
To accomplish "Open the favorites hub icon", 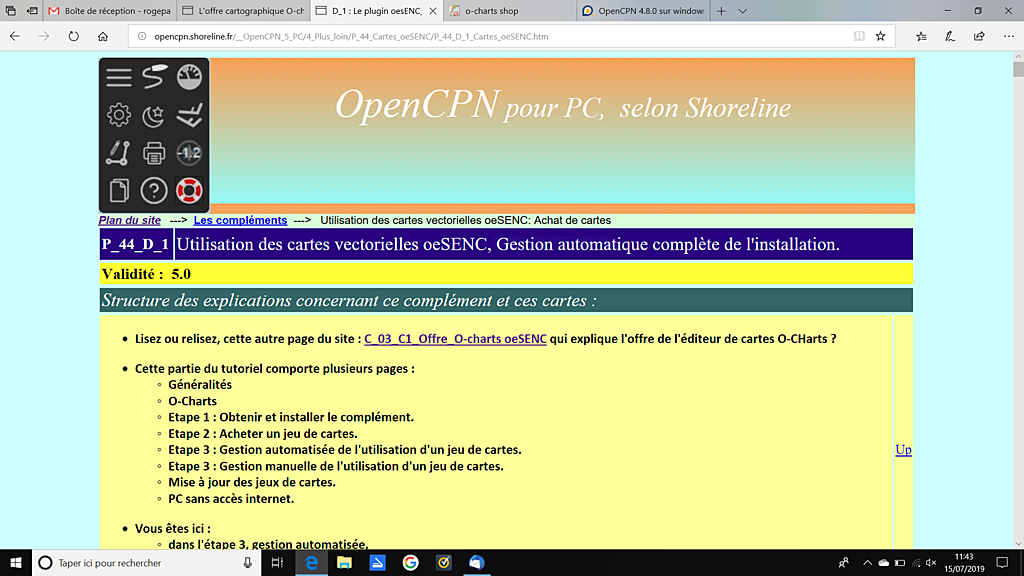I will click(x=921, y=37).
